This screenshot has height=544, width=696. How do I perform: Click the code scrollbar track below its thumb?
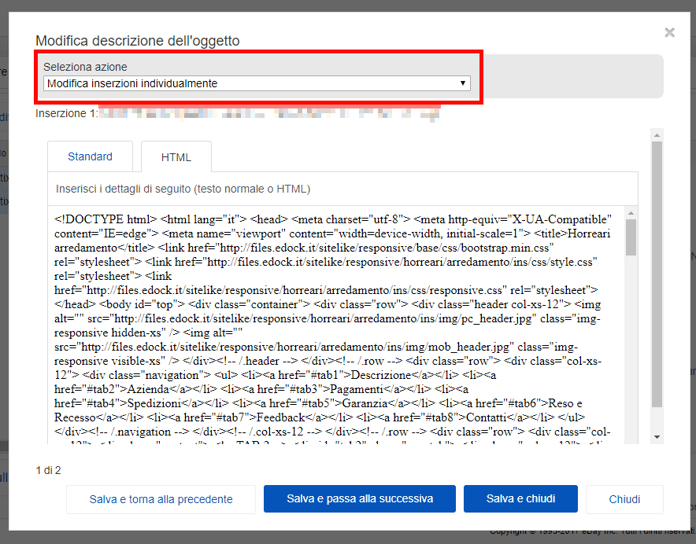click(631, 350)
